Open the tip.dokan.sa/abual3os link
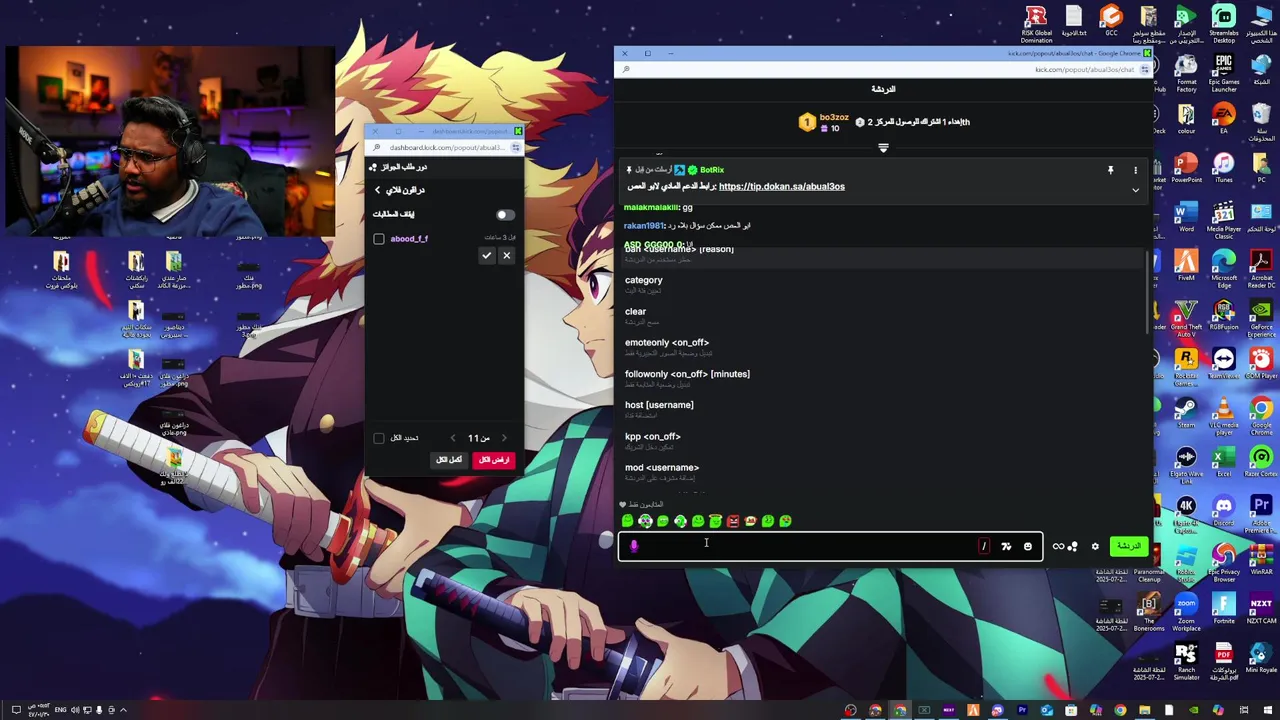 781,186
